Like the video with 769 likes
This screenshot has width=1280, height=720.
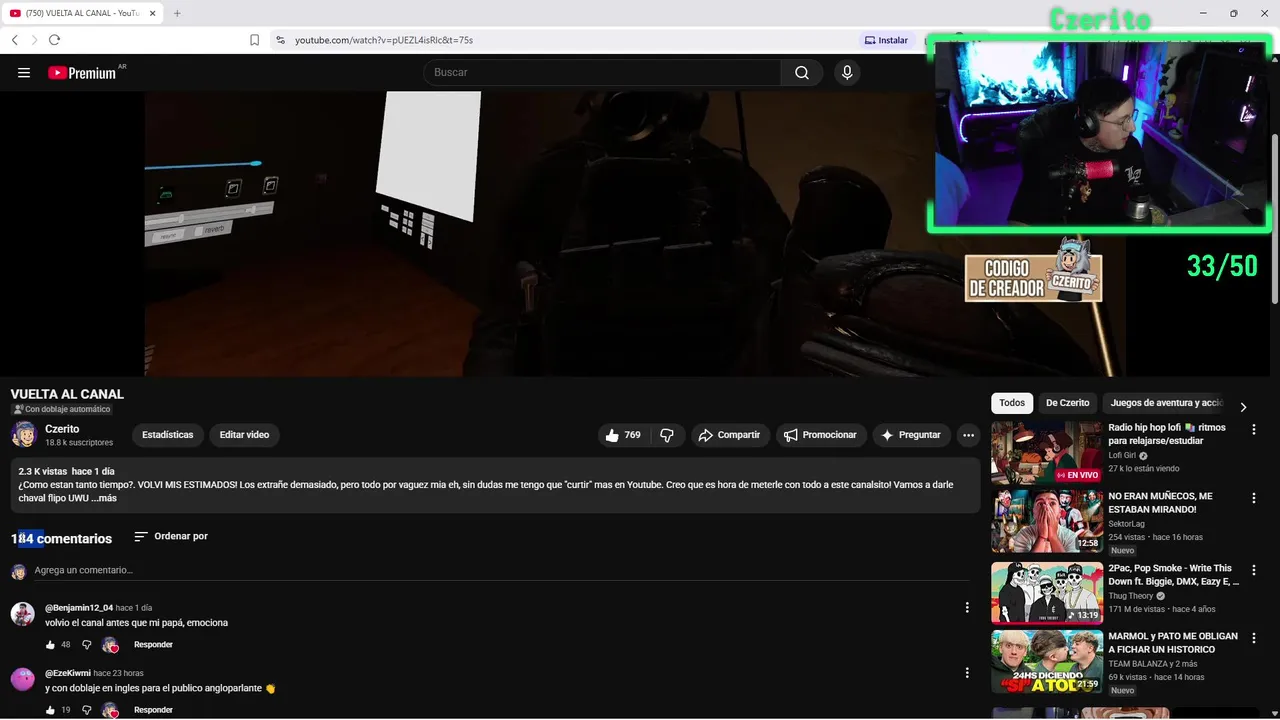(x=623, y=435)
